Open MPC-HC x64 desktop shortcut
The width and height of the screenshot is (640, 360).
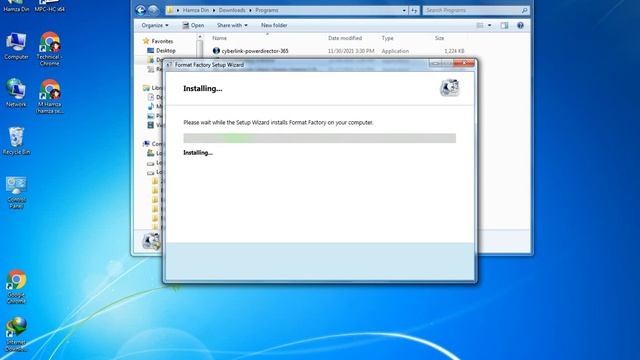pyautogui.click(x=49, y=6)
